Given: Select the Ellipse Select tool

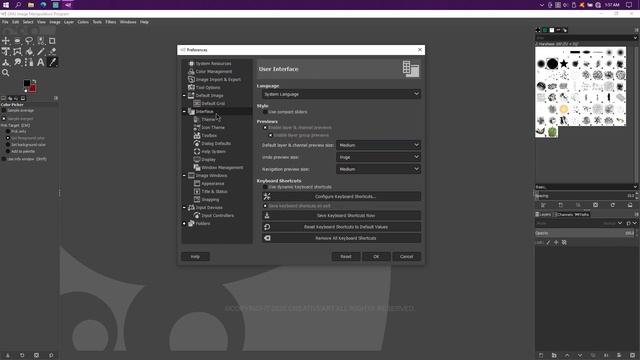Looking at the screenshot, I should click(17, 41).
